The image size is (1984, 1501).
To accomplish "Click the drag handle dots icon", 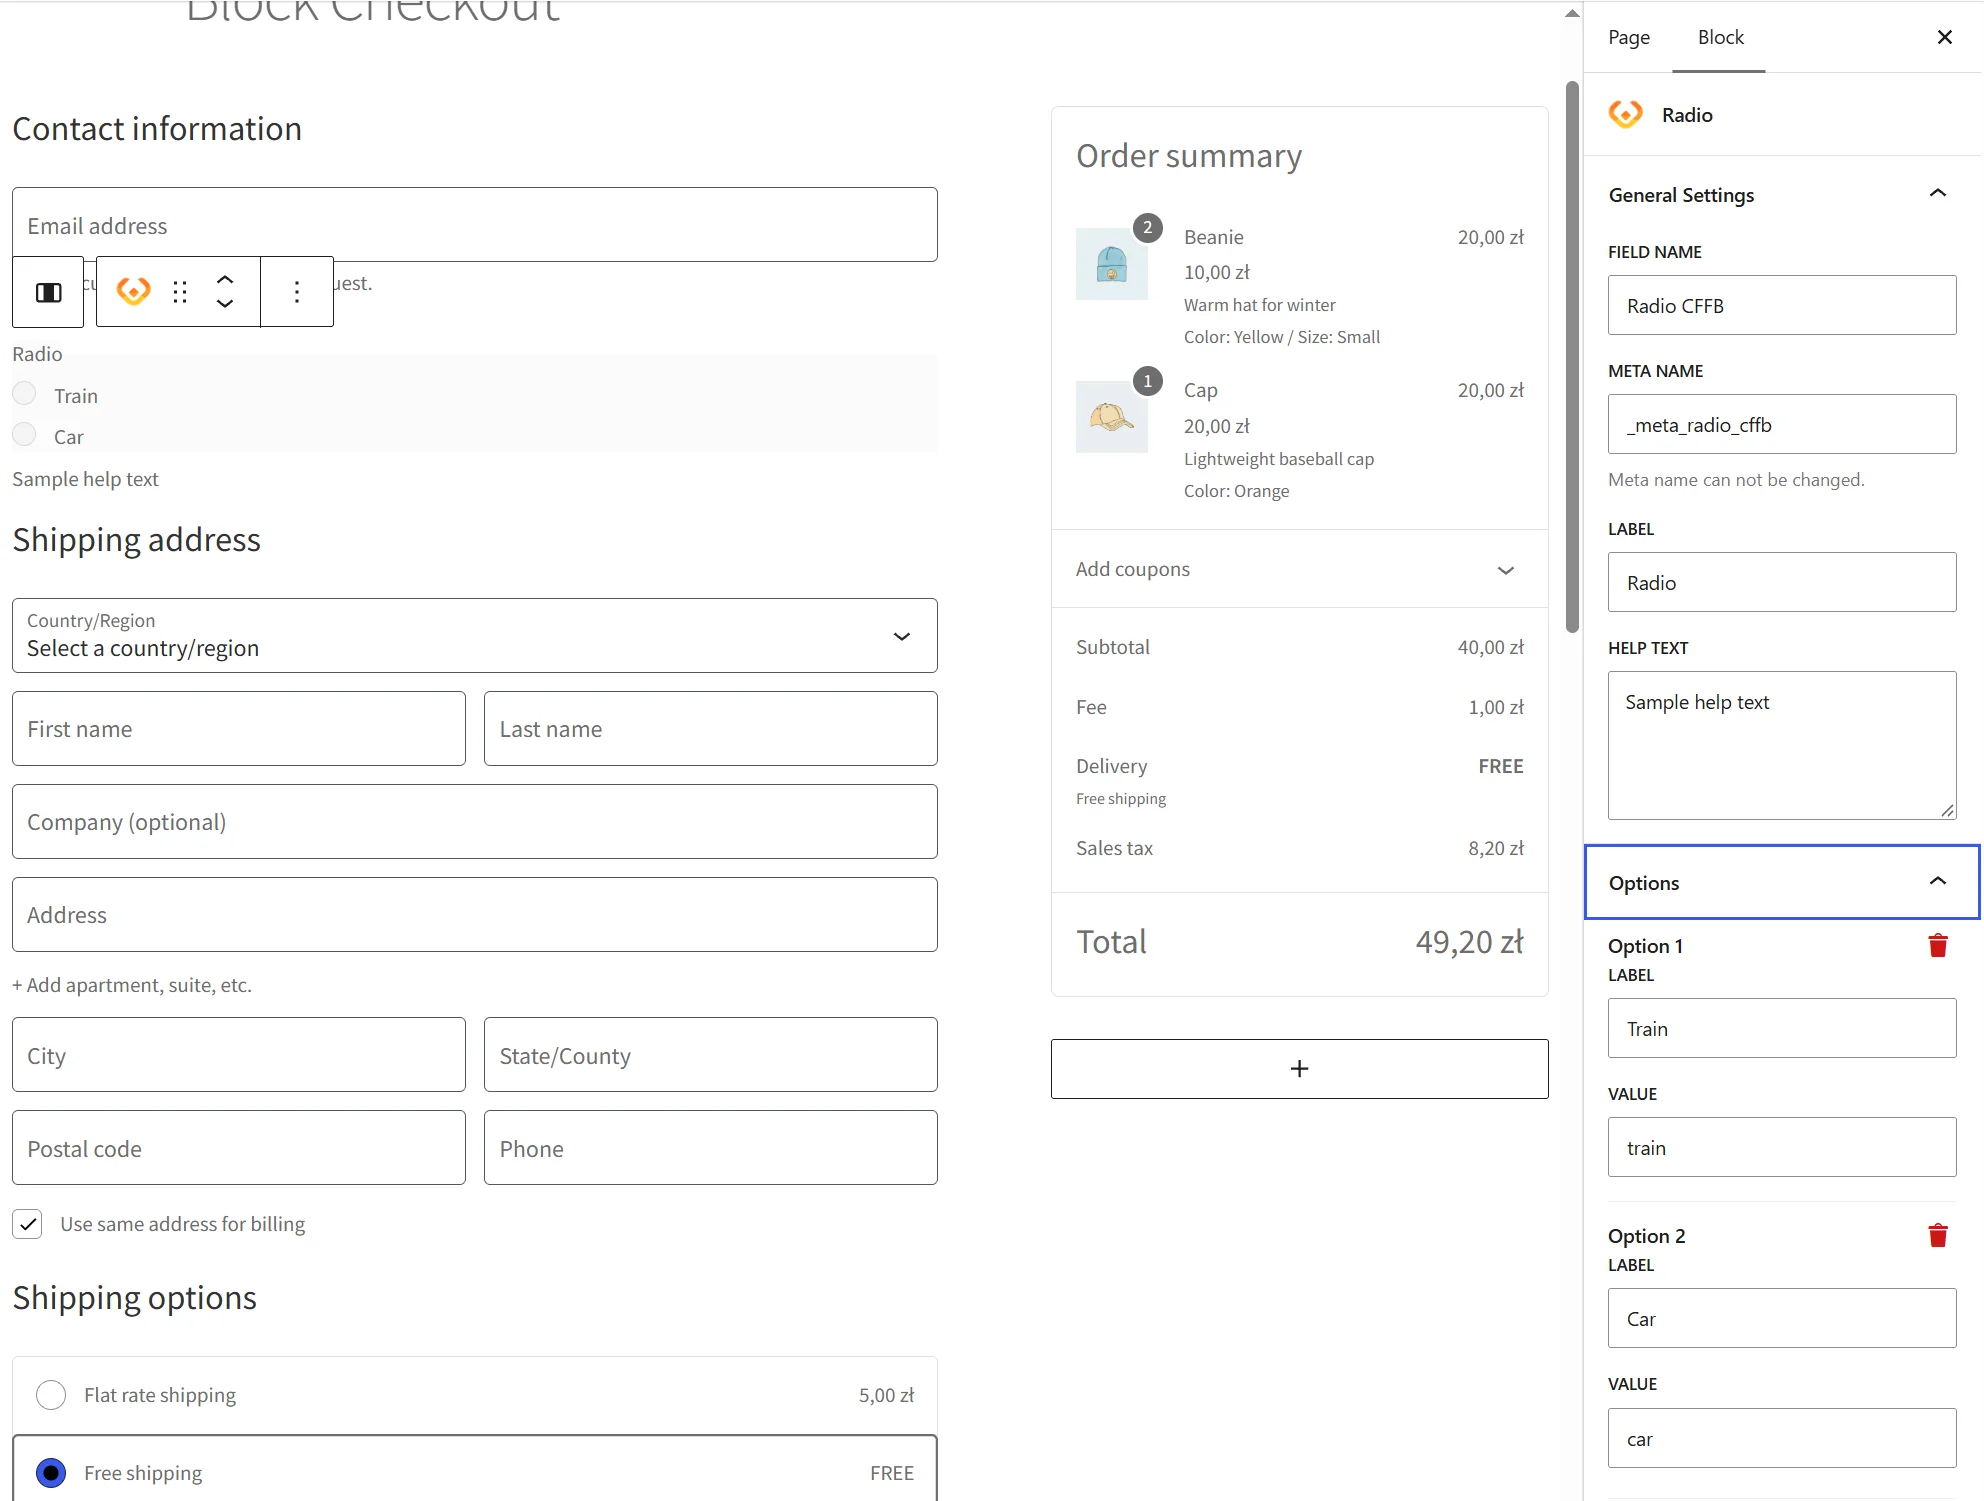I will point(180,292).
